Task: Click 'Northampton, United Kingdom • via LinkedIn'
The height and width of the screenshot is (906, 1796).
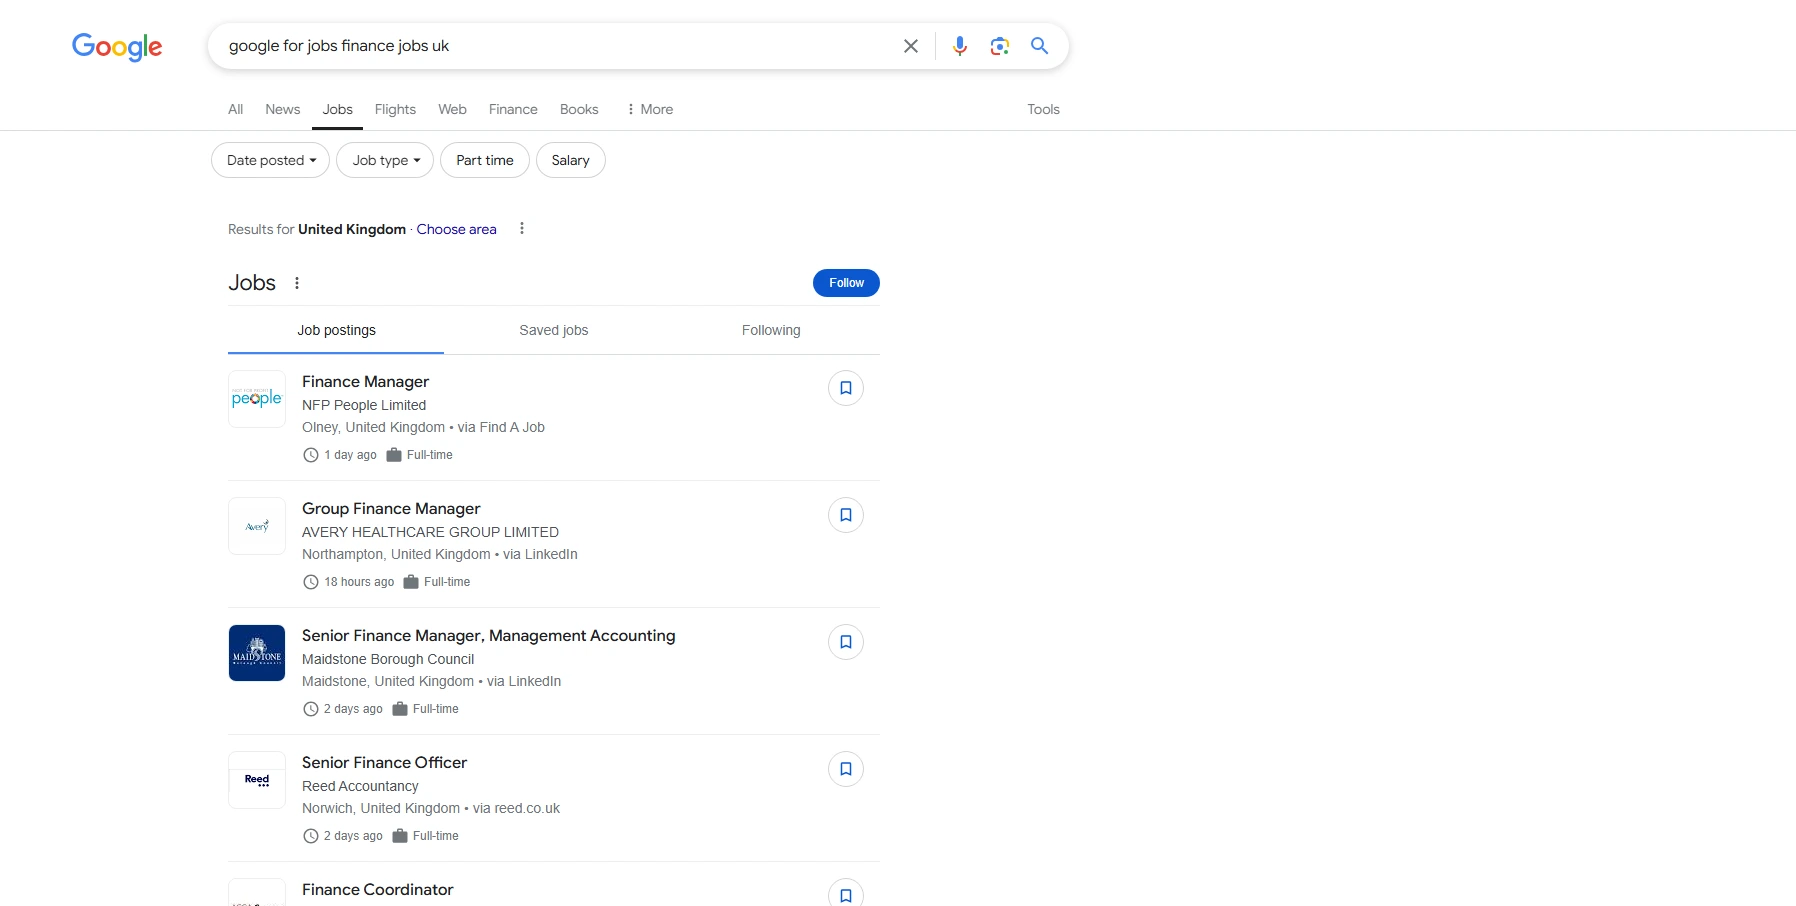Action: [x=440, y=554]
